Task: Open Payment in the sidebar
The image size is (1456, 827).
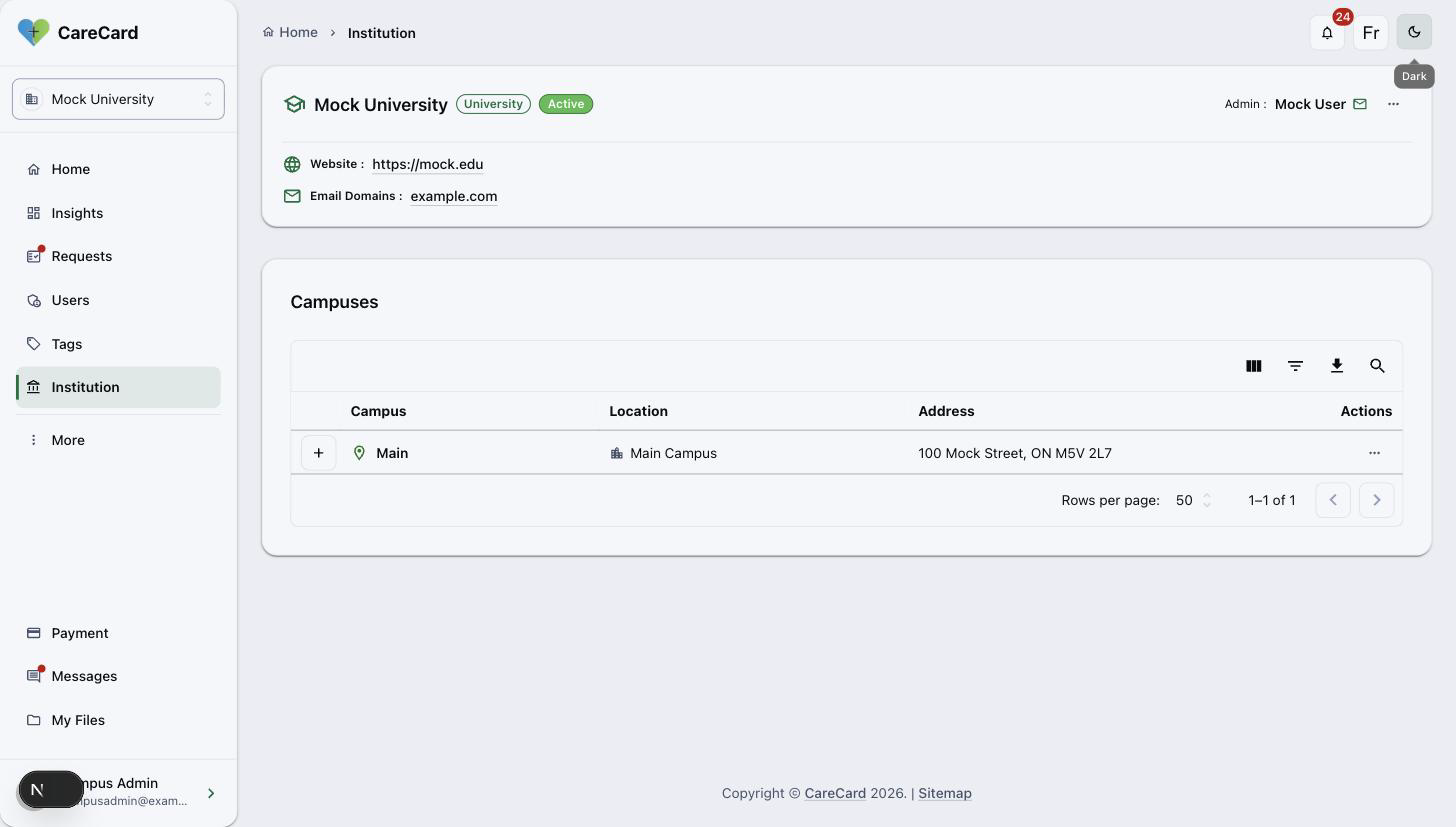Action: pyautogui.click(x=118, y=633)
